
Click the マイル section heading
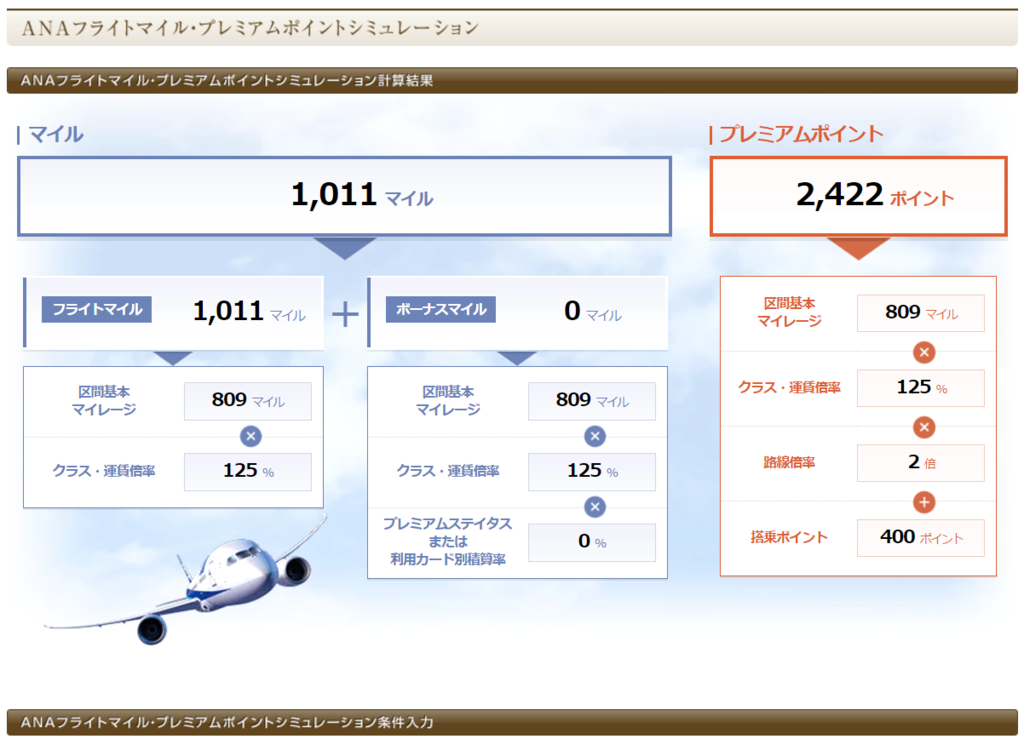click(56, 134)
